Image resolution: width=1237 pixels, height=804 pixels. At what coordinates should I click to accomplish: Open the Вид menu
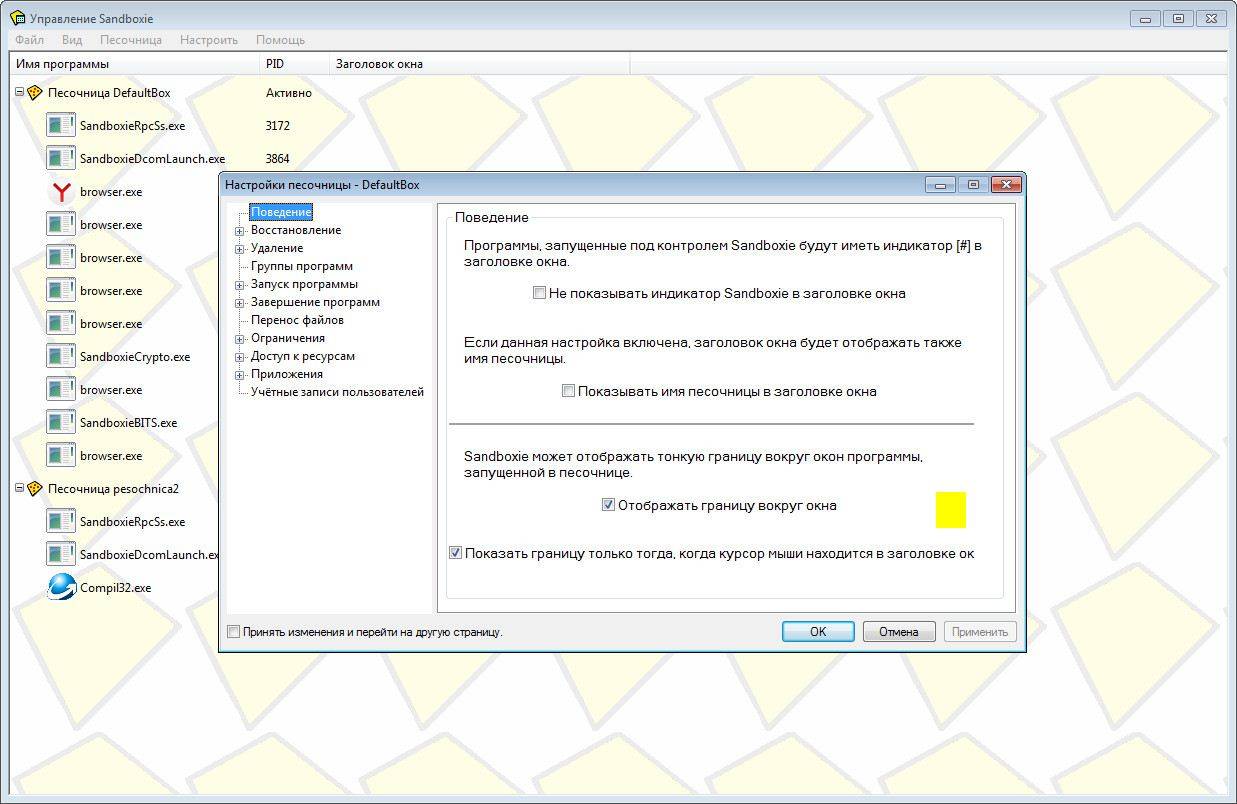72,40
